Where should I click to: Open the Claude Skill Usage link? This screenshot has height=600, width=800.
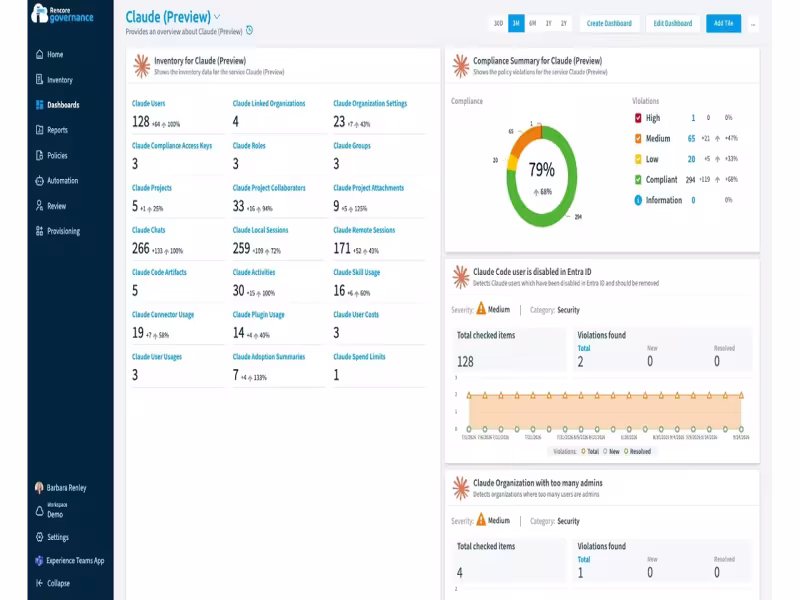point(356,272)
